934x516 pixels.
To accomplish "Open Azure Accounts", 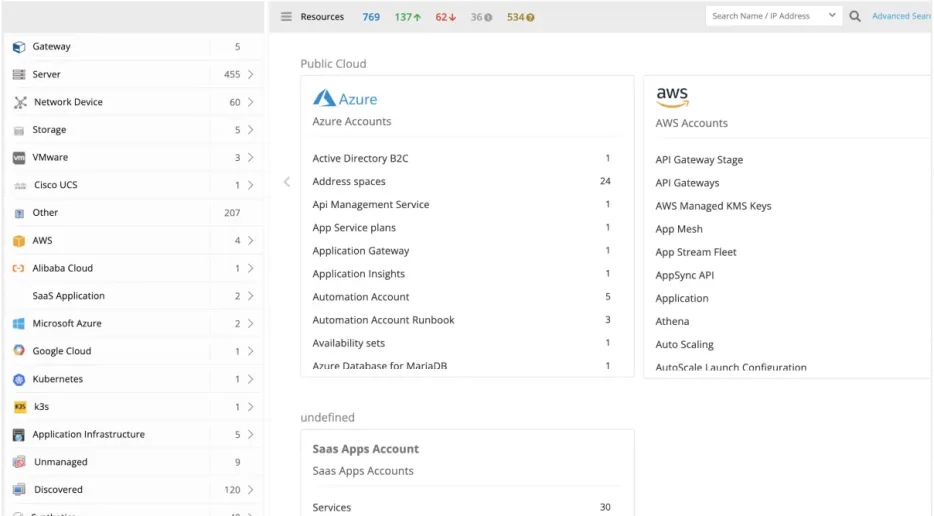I will pos(352,122).
